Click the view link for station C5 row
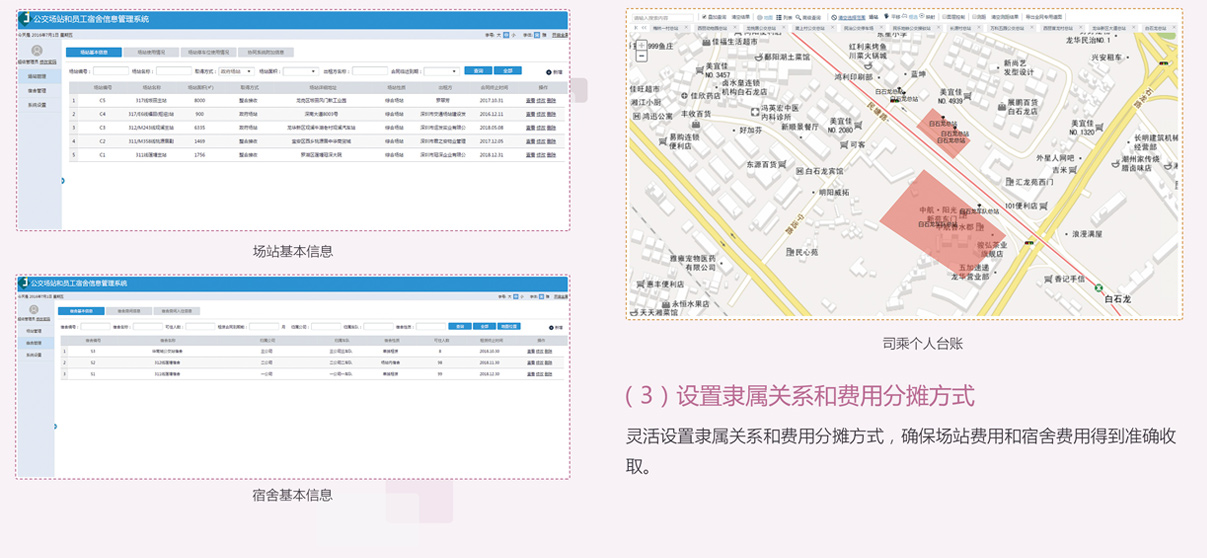 [x=530, y=101]
